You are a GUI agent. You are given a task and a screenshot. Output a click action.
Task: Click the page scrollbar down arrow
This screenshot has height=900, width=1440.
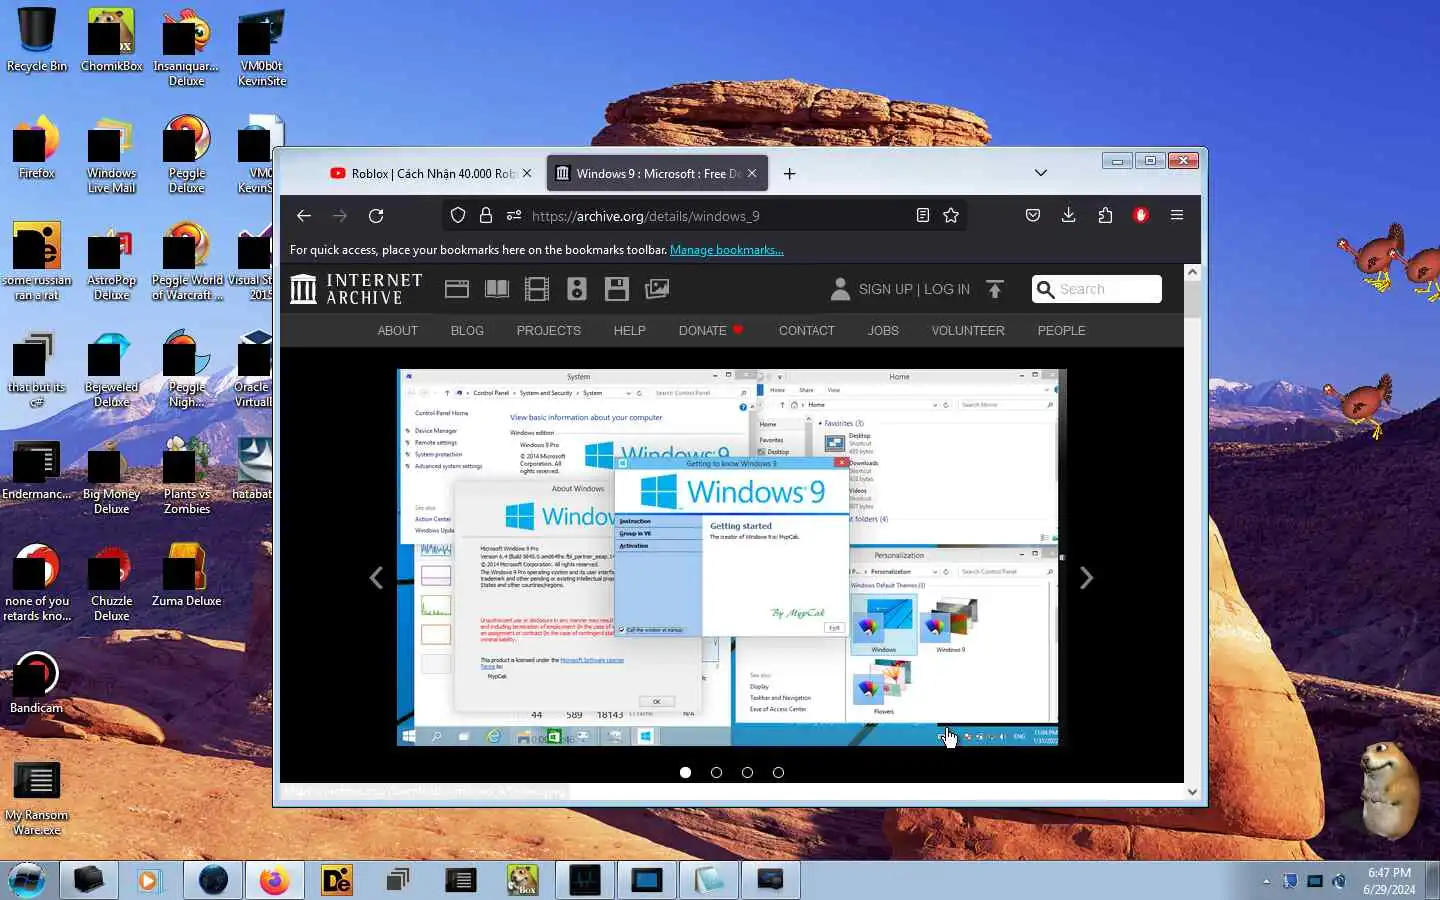coord(1192,792)
